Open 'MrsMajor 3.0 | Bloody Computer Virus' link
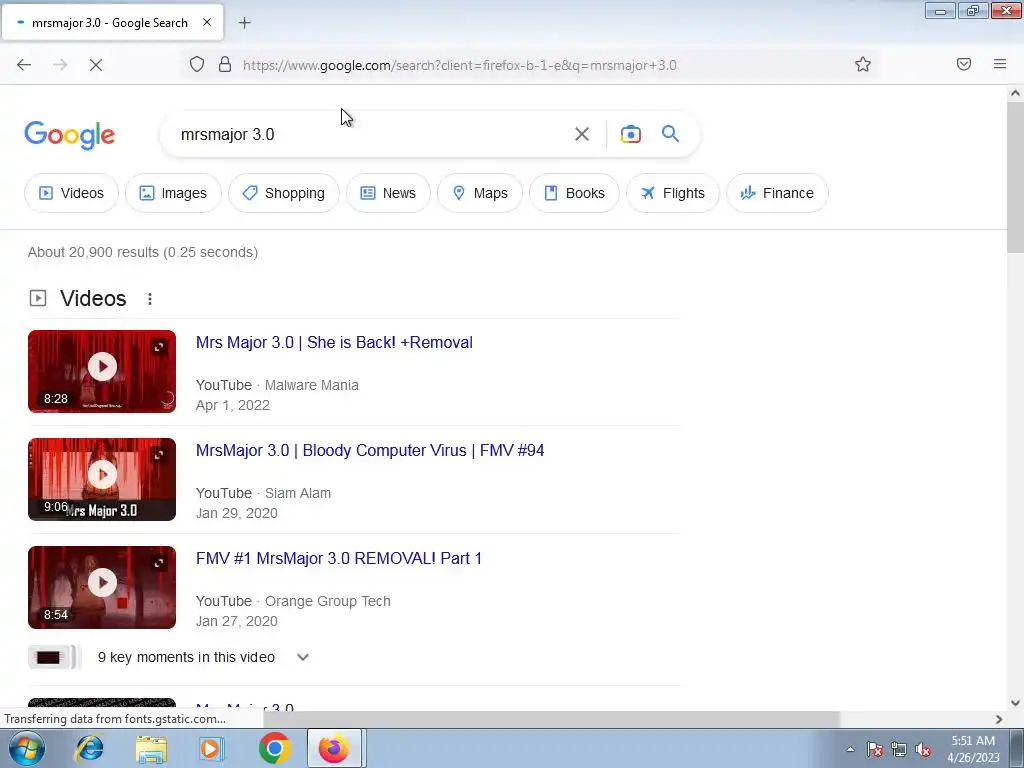The image size is (1024, 768). (x=370, y=451)
